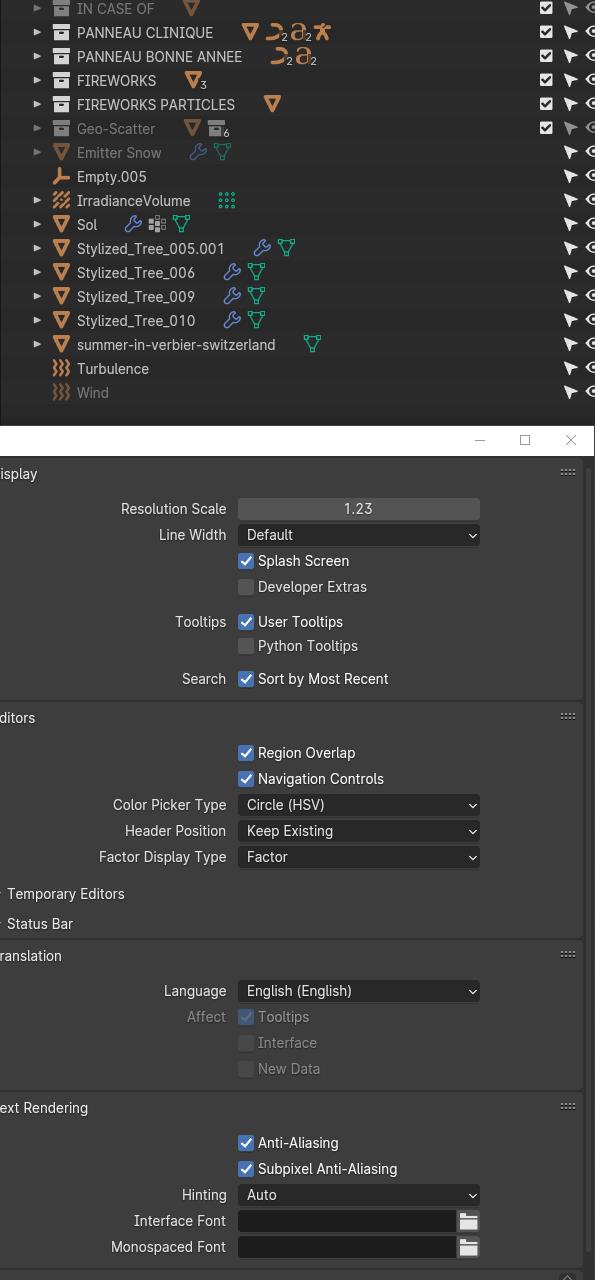Screen dimensions: 595x1280
Task: Click the summer-in-verbier-switzerland mesh data icon
Action: [312, 344]
